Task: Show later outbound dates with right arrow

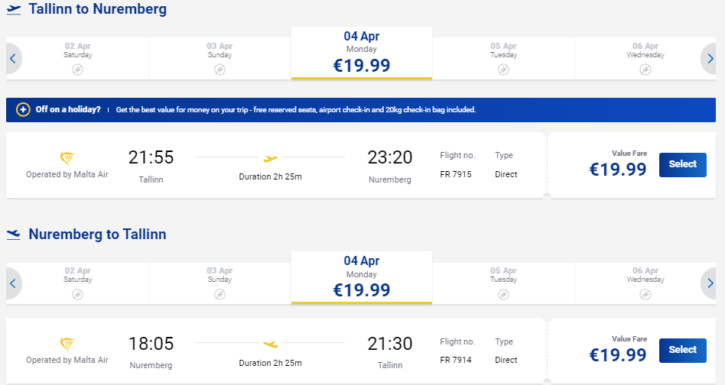Action: coord(710,59)
